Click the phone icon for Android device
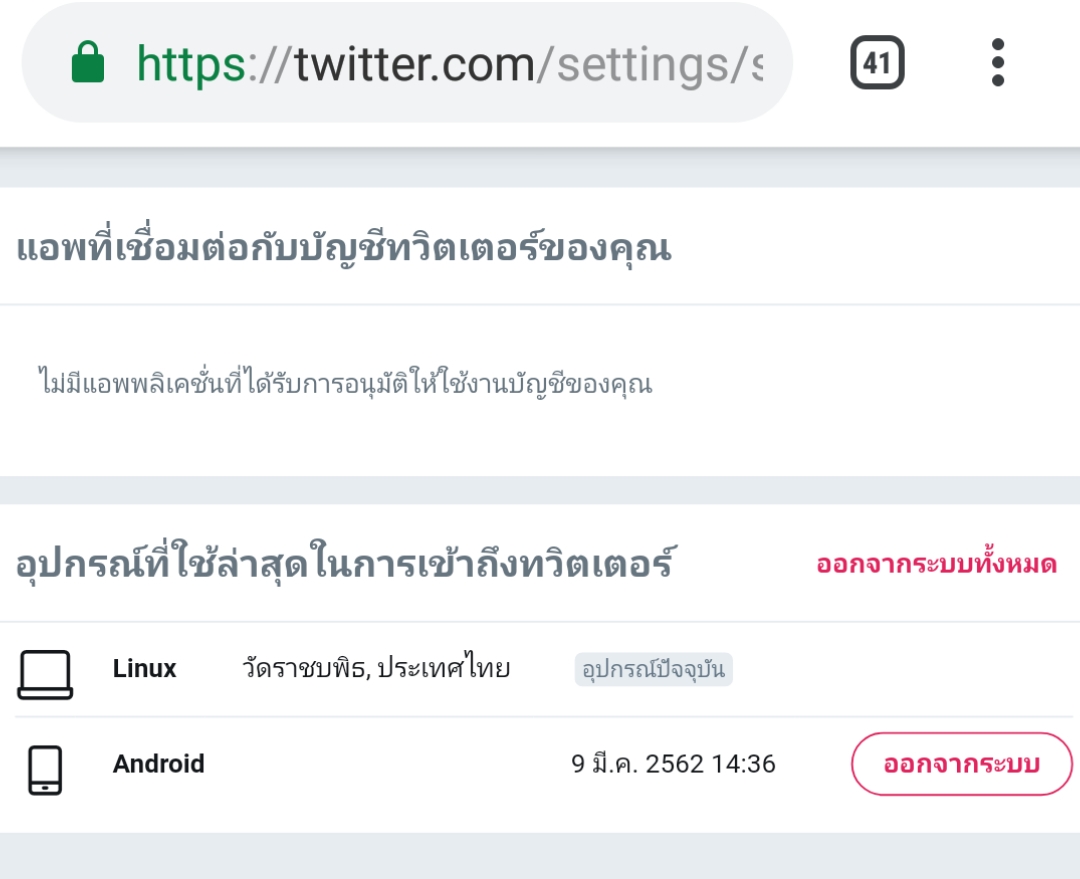The image size is (1080, 879). [45, 769]
